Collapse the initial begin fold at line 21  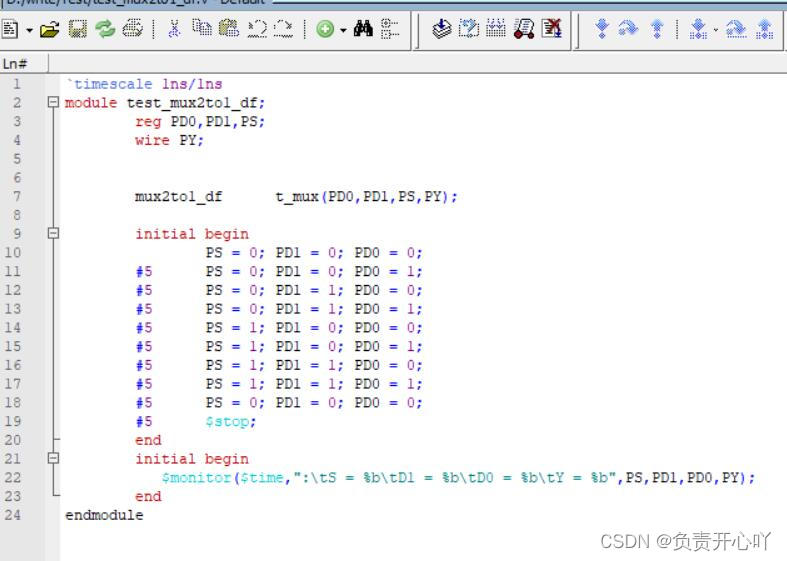[53, 458]
